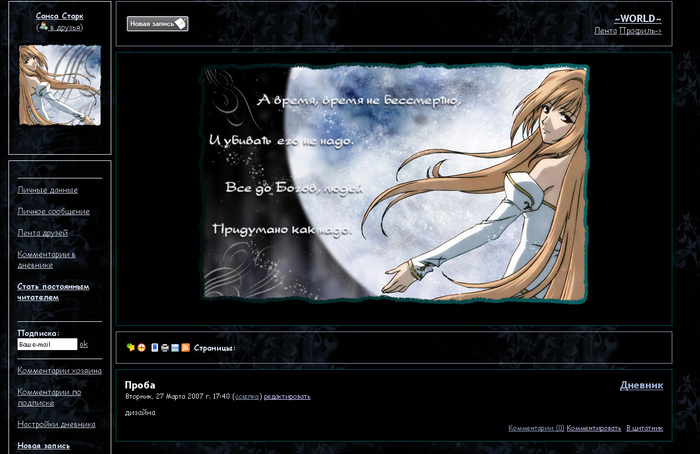The width and height of the screenshot is (700, 454).
Task: Click the 'Проба' post title
Action: 140,385
